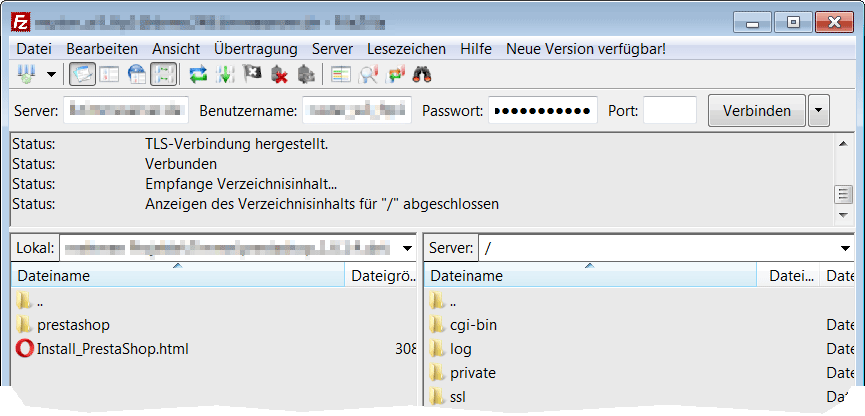Open the Site Manager icon
This screenshot has width=865, height=416.
tap(27, 74)
